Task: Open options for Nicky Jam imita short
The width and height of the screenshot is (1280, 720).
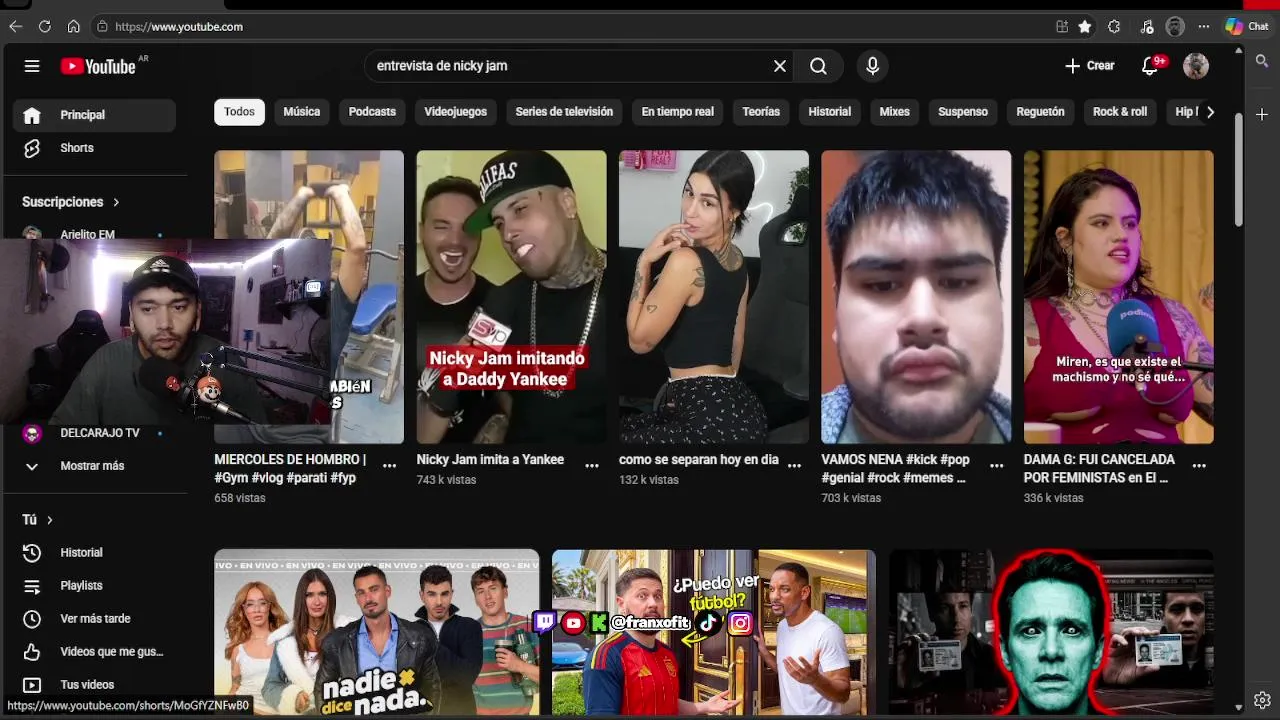Action: point(592,466)
